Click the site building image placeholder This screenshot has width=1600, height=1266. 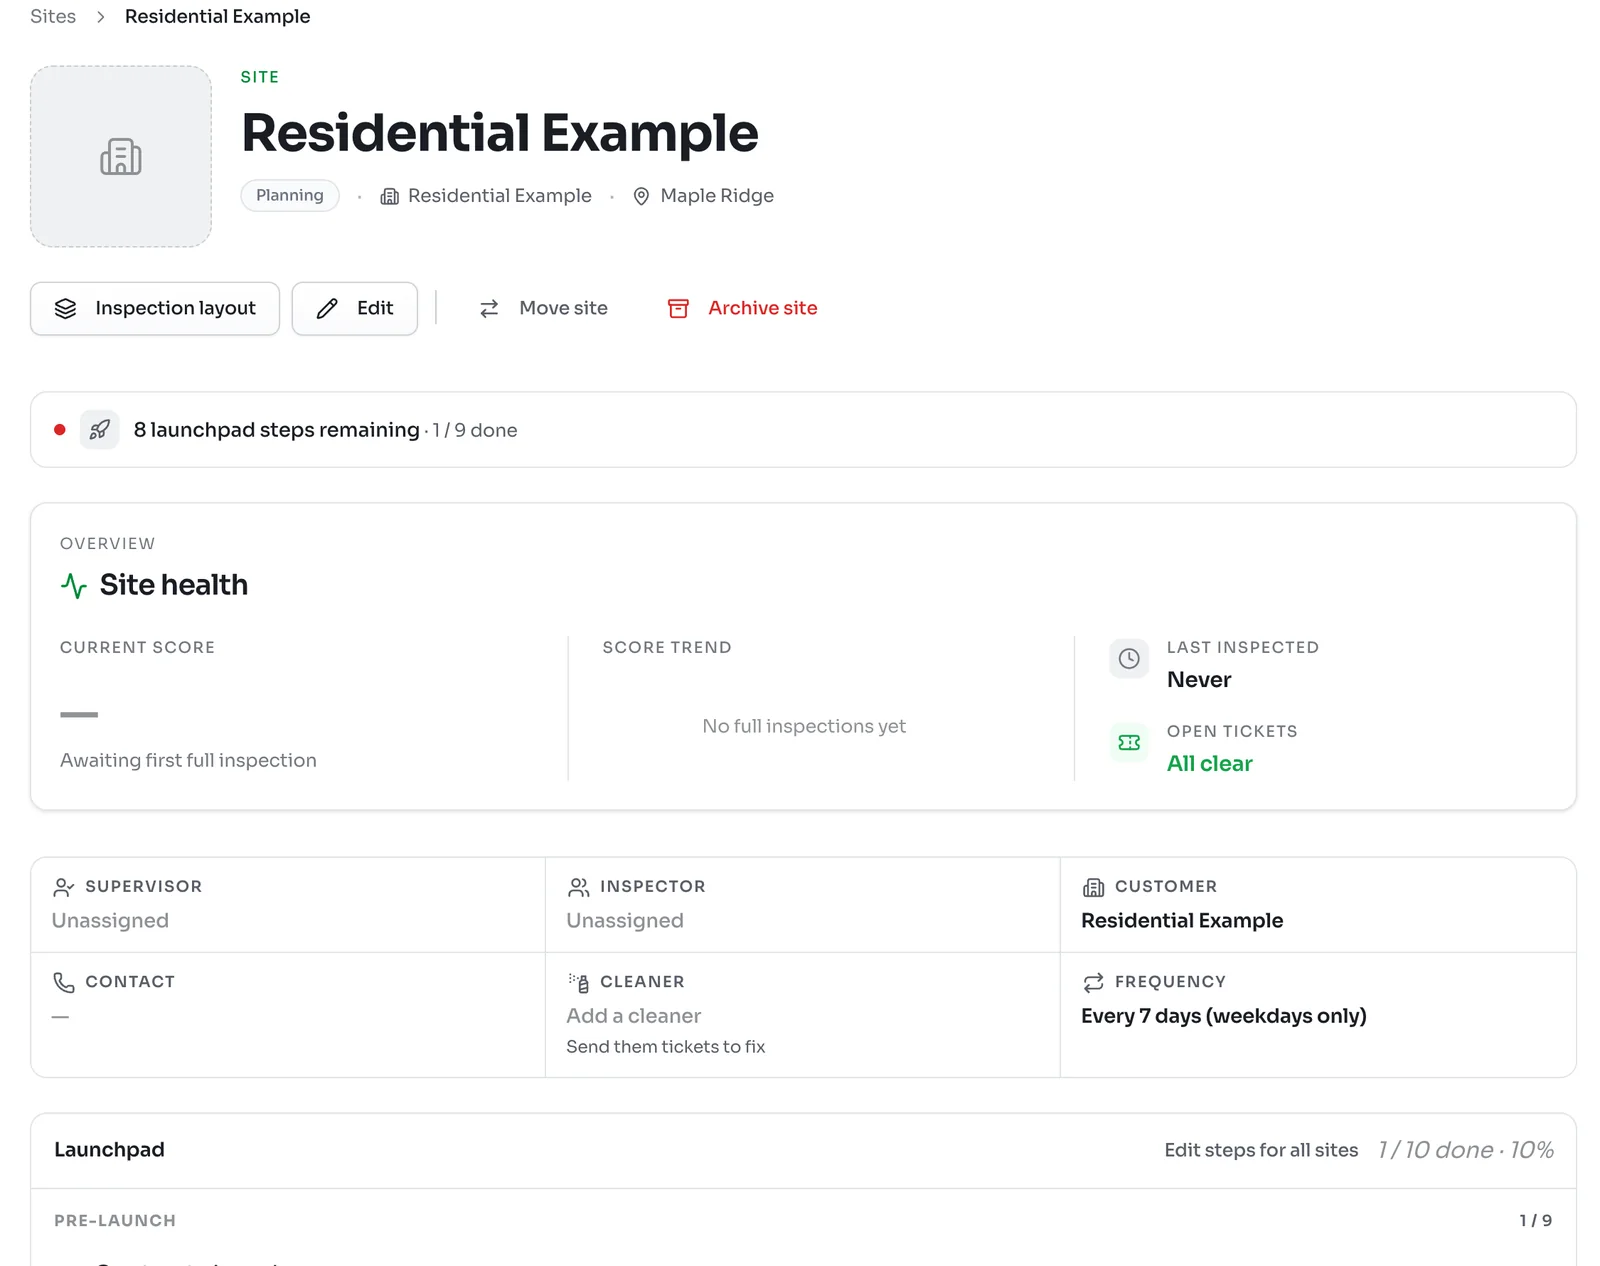(x=121, y=156)
